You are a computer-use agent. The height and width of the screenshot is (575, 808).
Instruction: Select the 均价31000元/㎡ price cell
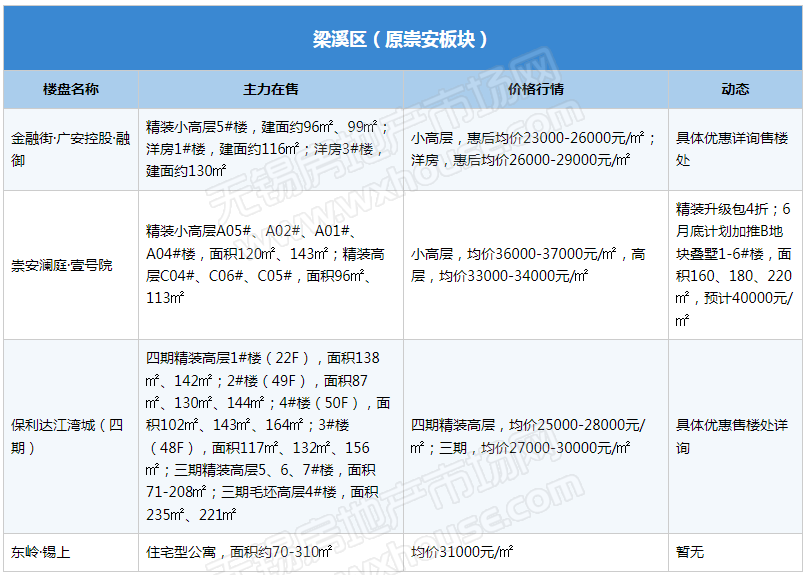[462, 551]
